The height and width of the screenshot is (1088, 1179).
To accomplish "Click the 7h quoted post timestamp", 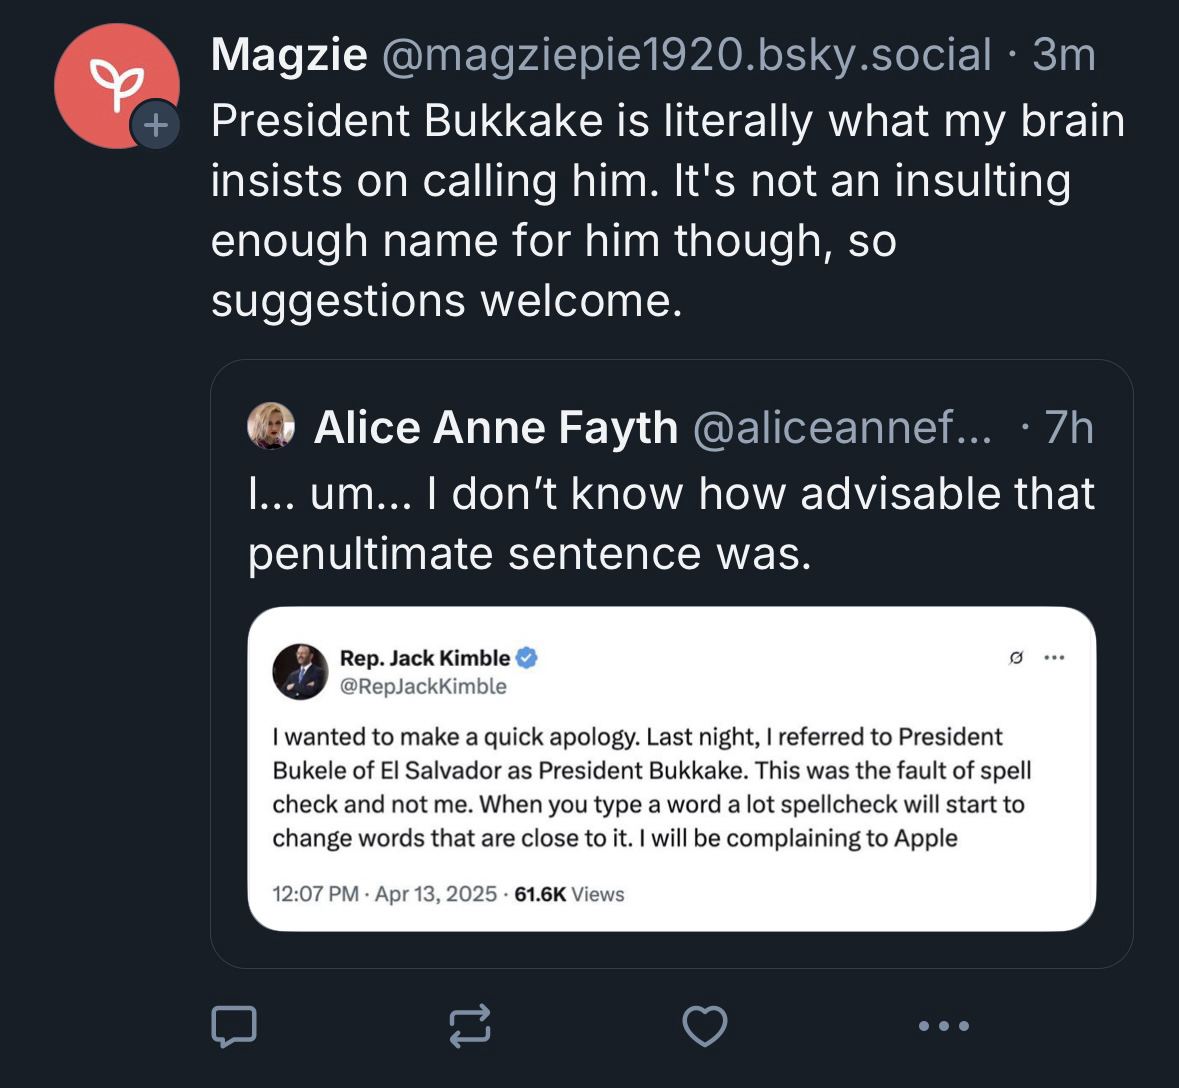I will point(1069,428).
